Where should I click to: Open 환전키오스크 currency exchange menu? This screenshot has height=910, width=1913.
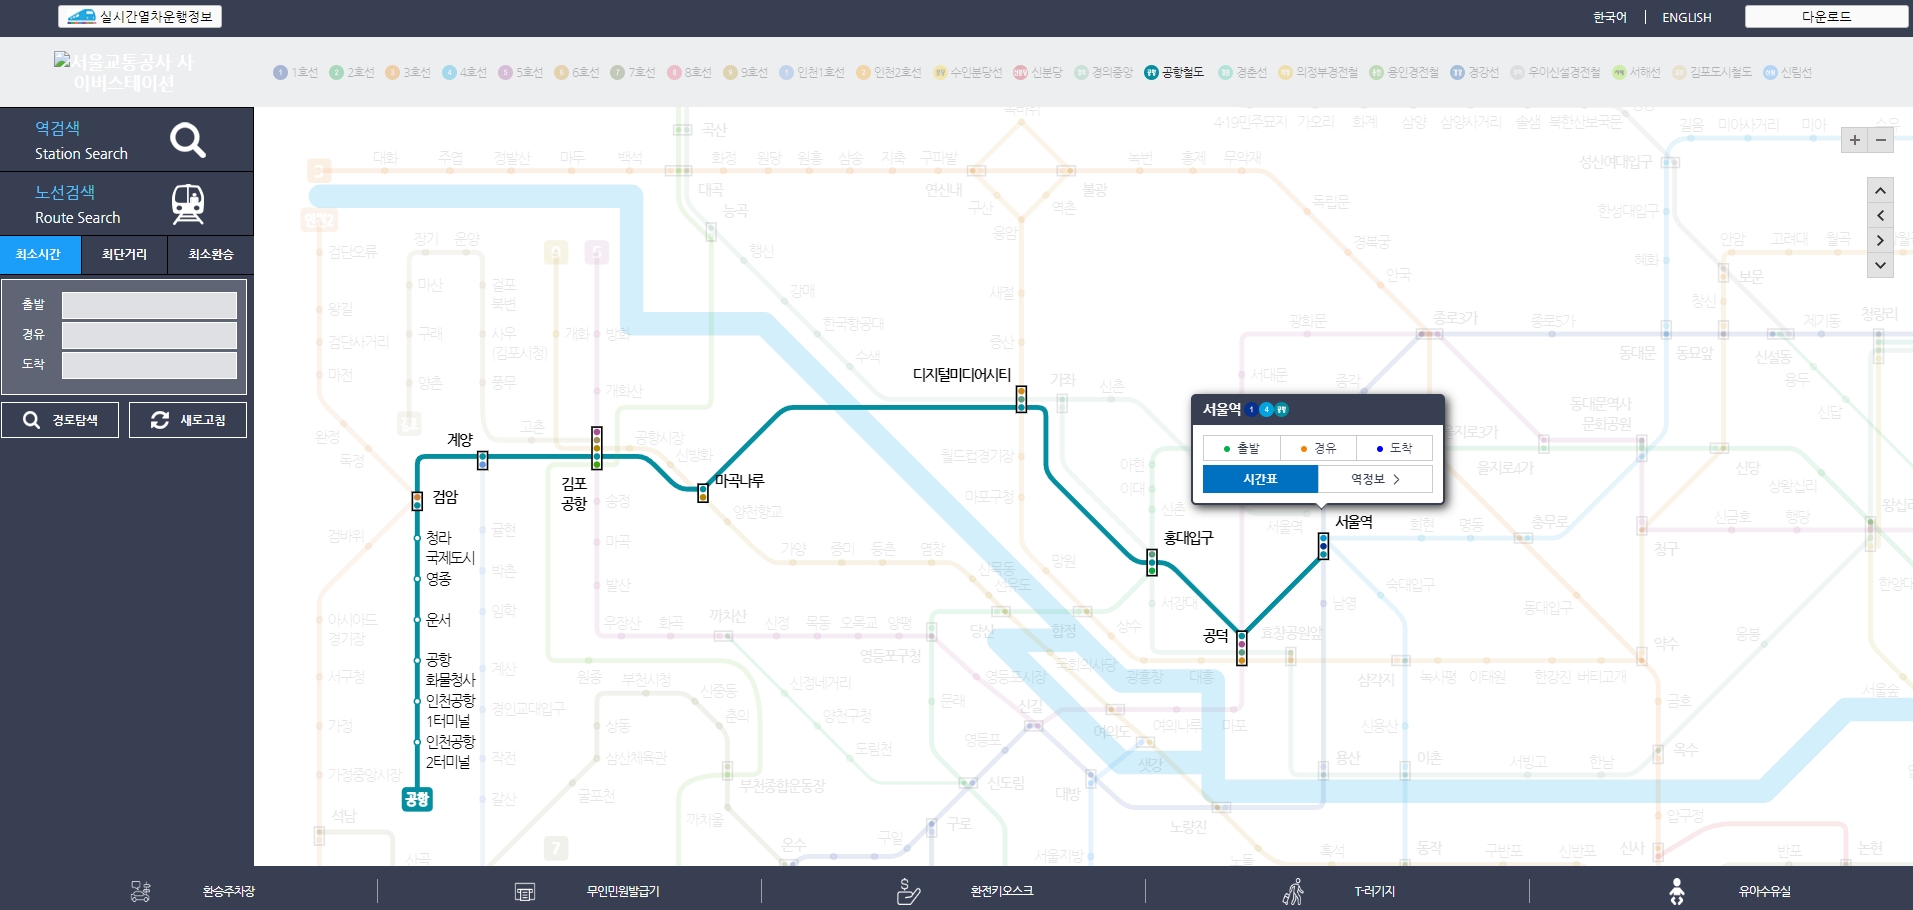965,891
